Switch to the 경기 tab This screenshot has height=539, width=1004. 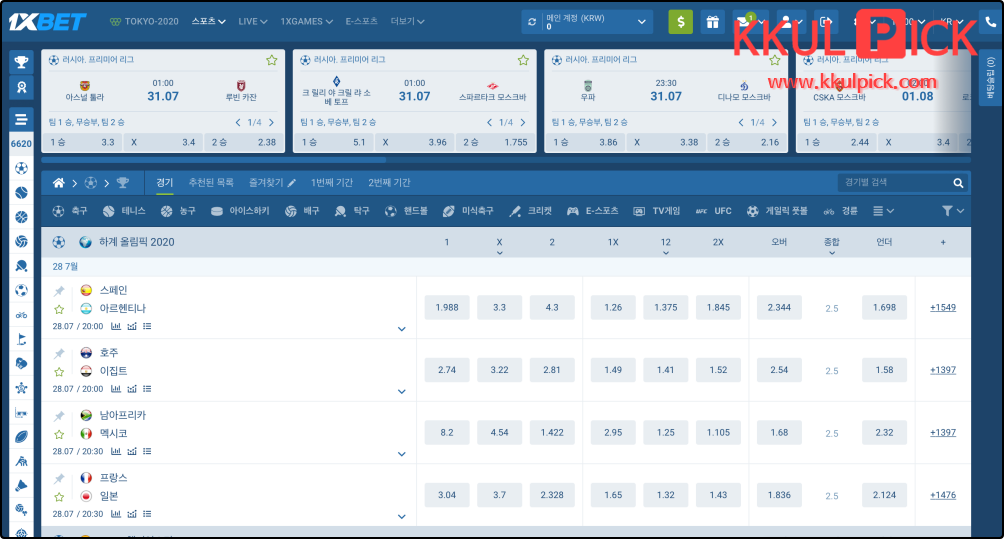point(165,183)
